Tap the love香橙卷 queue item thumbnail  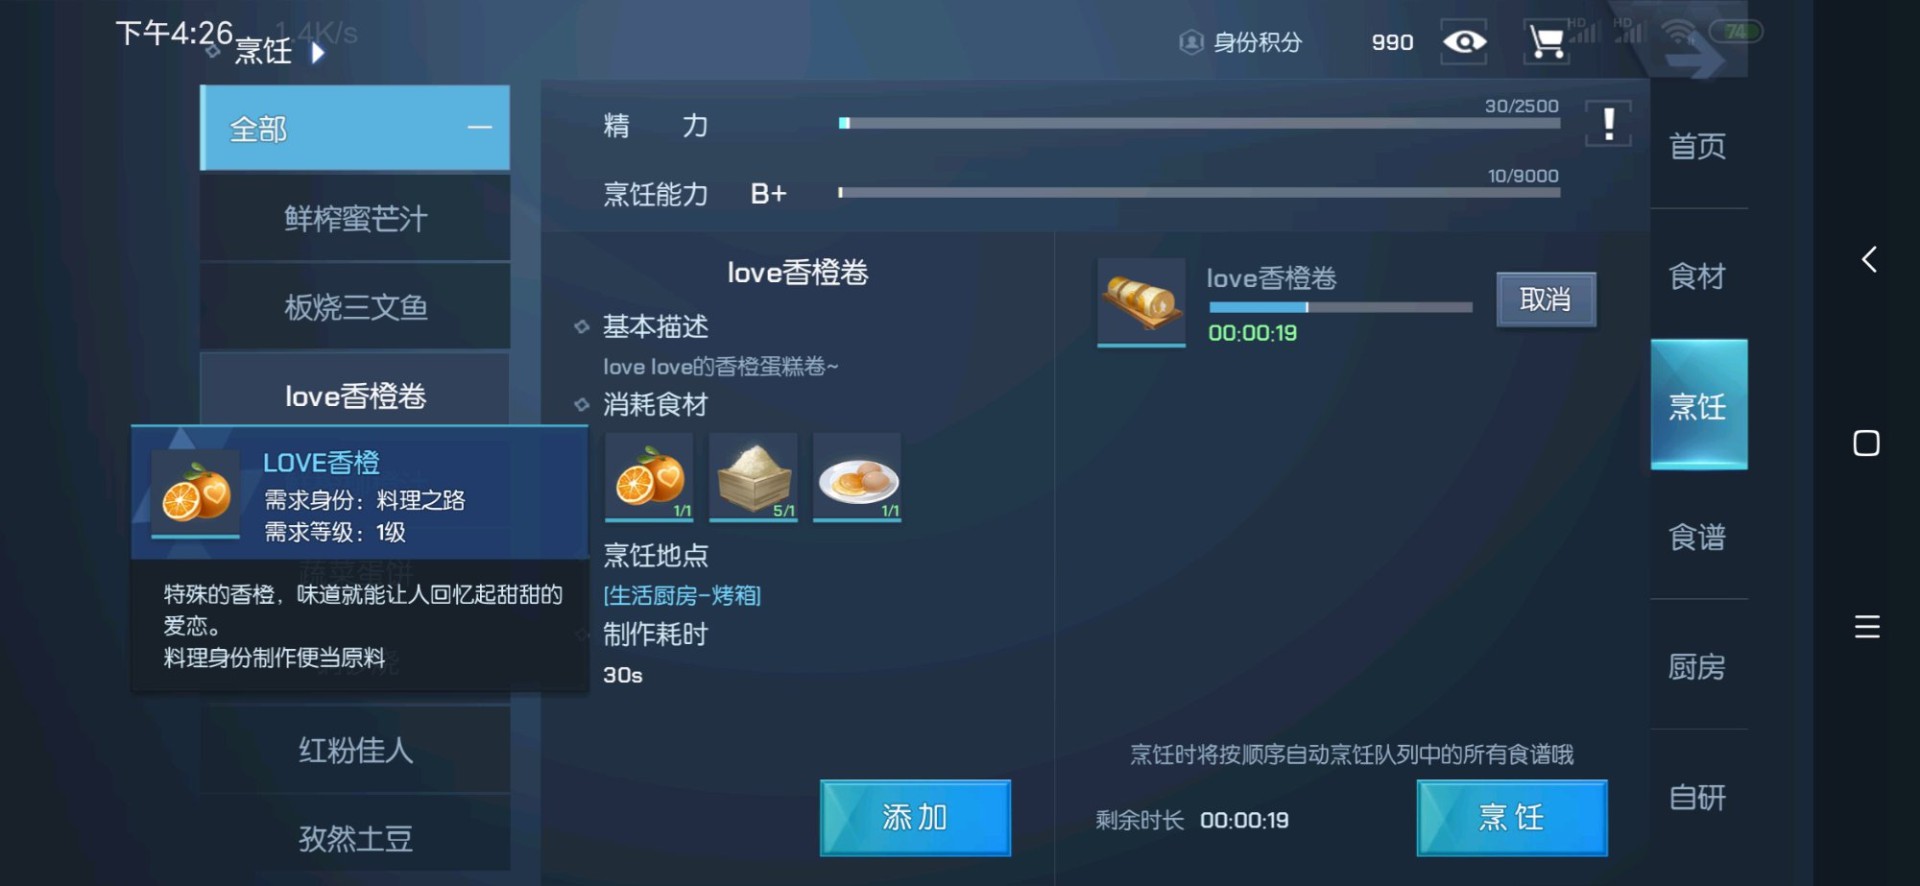(x=1141, y=302)
